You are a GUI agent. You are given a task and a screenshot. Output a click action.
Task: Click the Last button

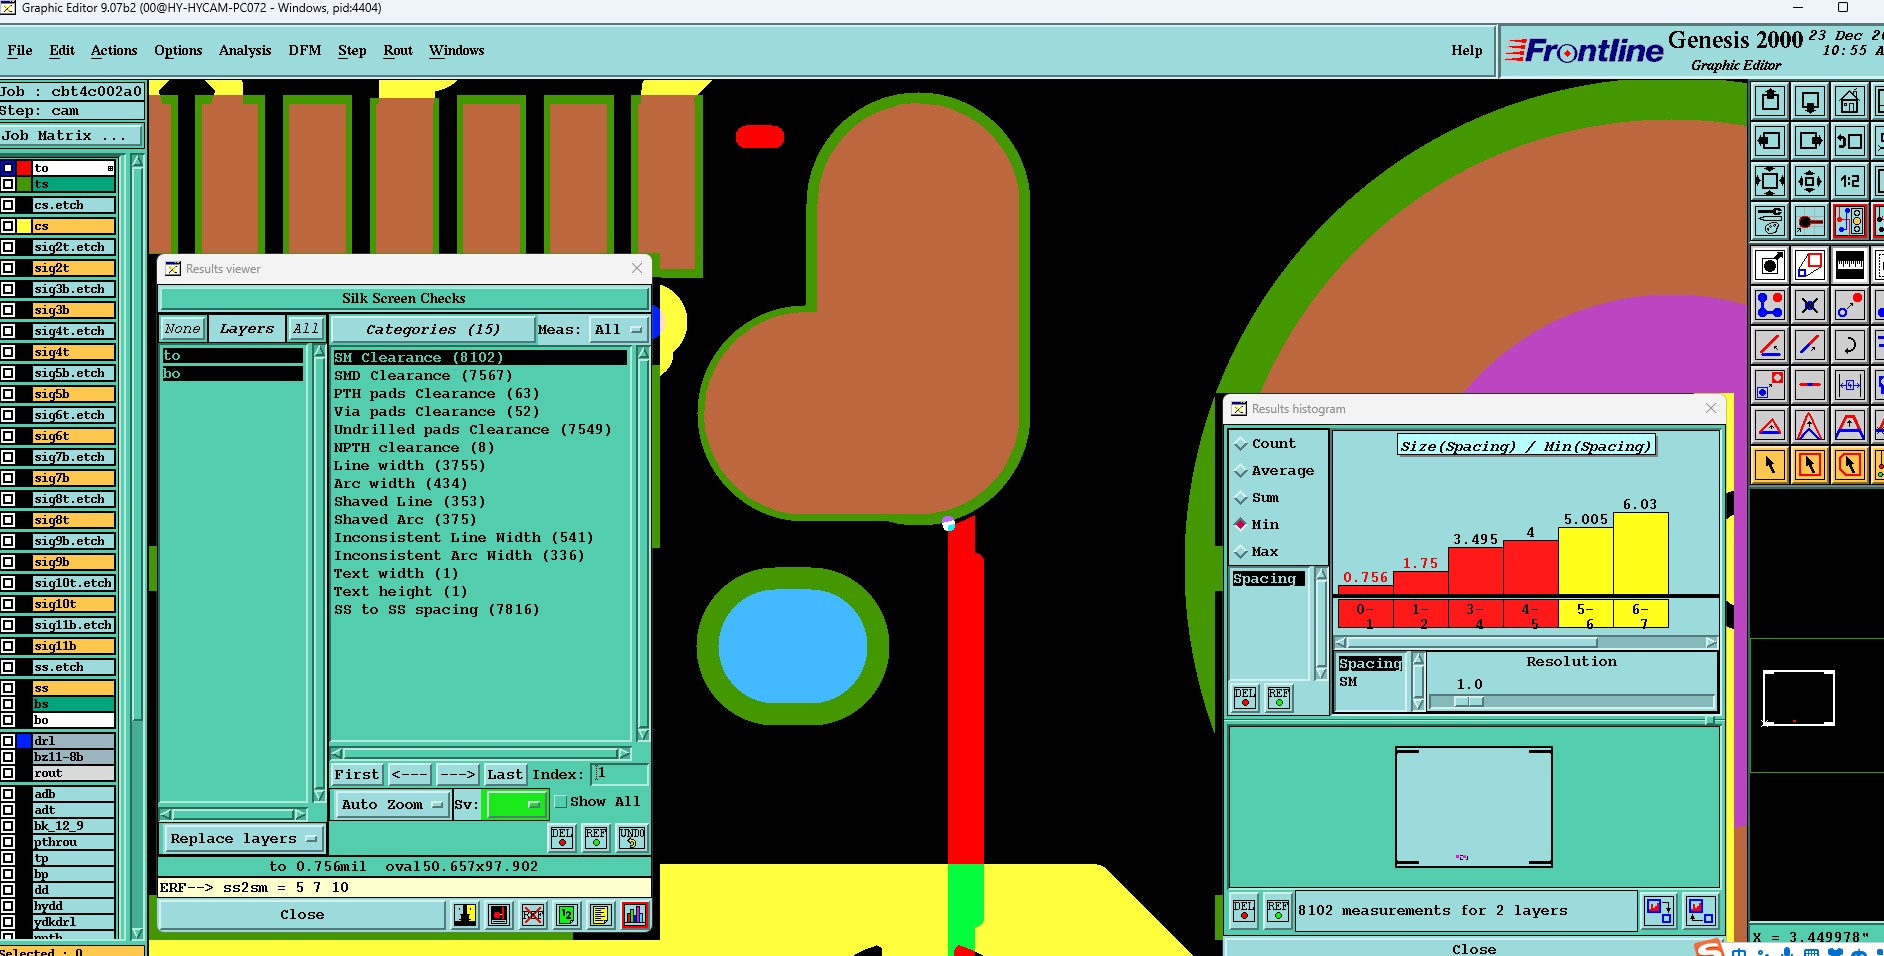tap(505, 774)
